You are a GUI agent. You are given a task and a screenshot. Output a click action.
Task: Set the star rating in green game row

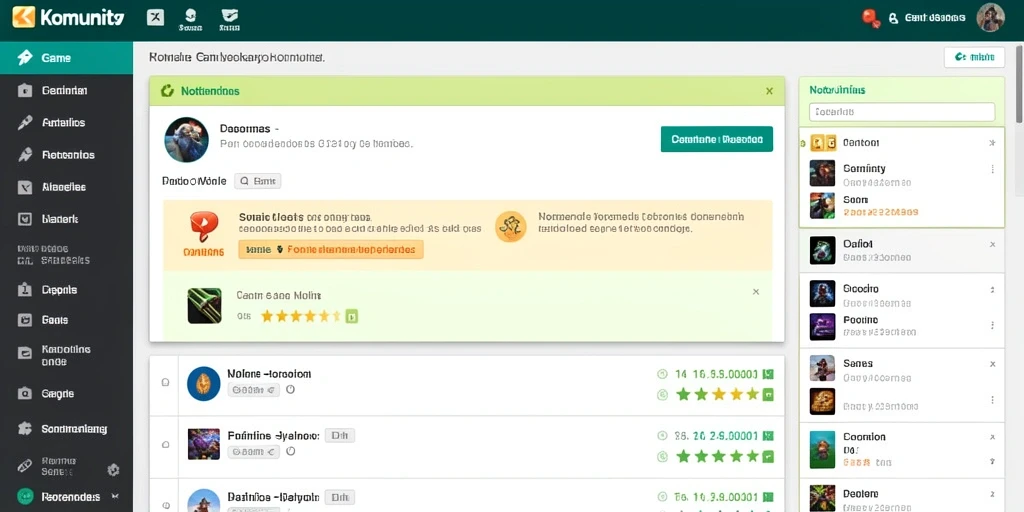coord(300,317)
